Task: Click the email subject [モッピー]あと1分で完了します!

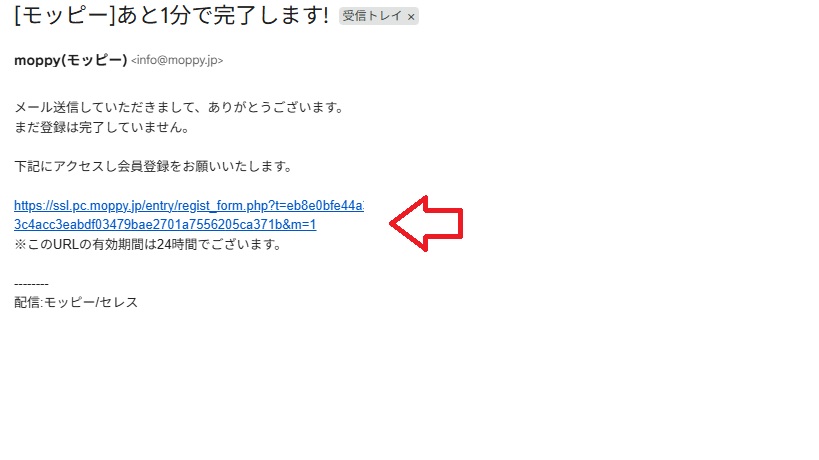Action: (171, 16)
